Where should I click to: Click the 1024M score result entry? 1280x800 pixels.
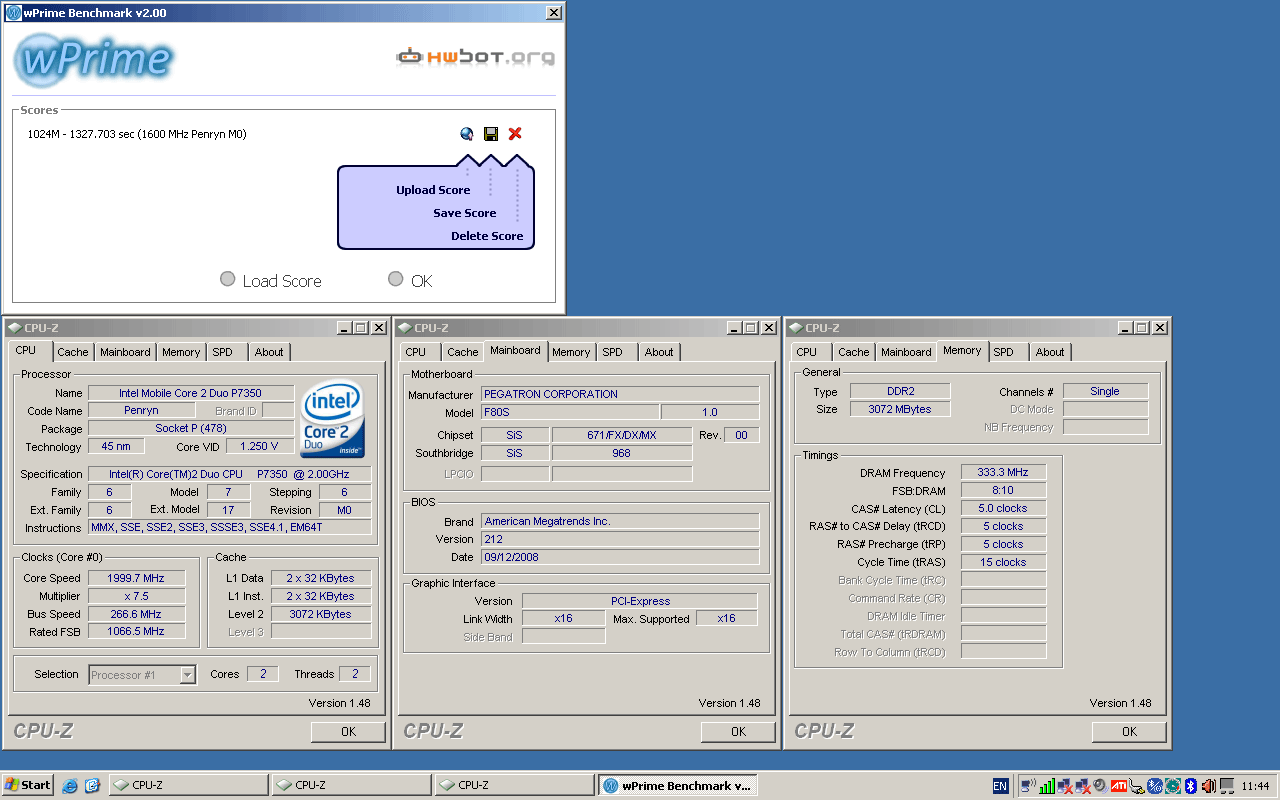tap(137, 134)
